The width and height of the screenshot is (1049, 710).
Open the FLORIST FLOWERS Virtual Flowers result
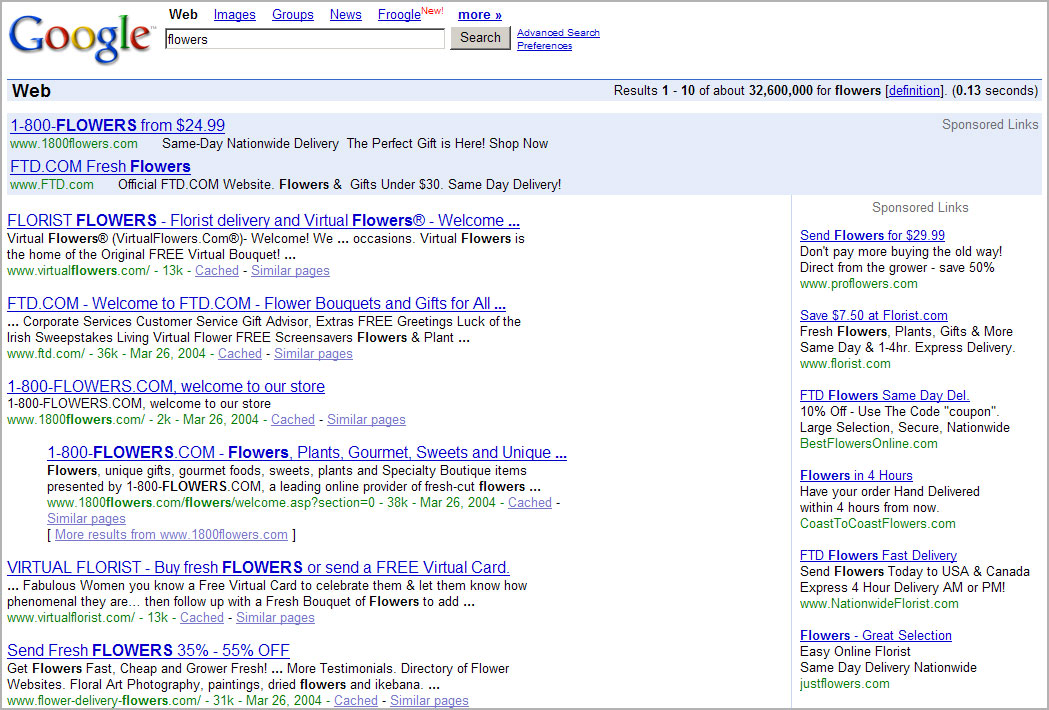[x=263, y=220]
